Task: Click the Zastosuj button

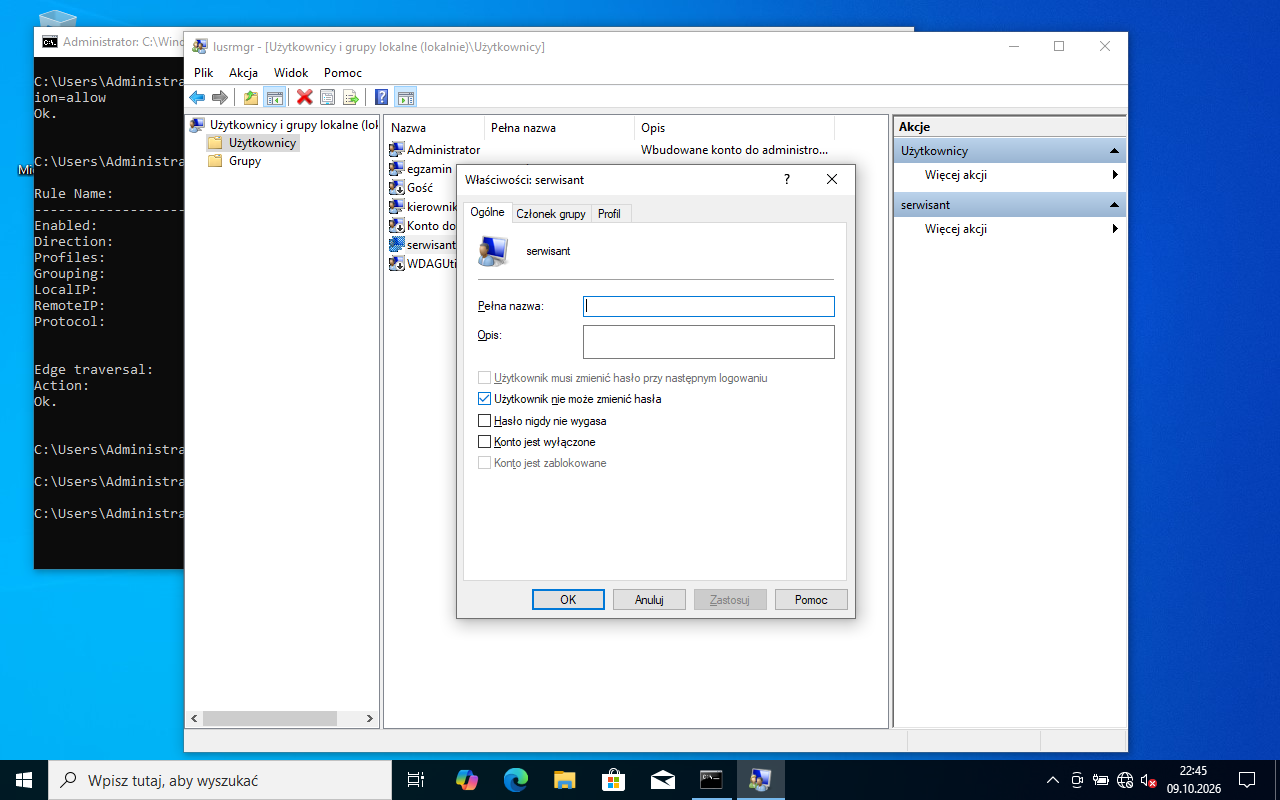Action: (x=730, y=600)
